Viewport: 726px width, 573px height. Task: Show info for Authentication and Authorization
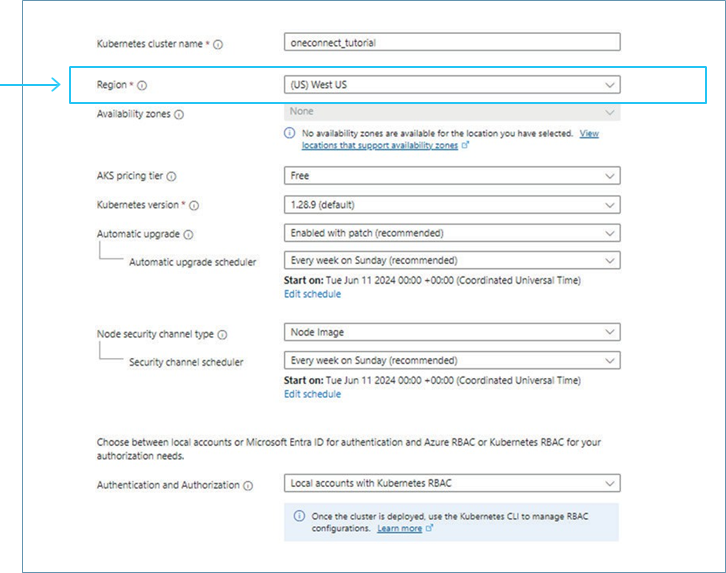pos(247,486)
